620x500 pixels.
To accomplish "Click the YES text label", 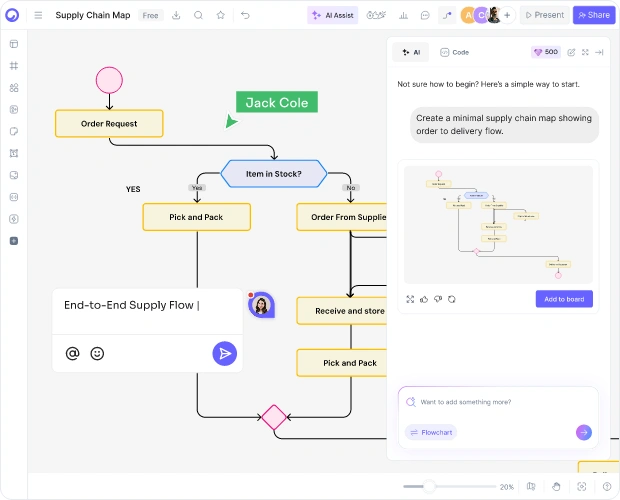I will (x=133, y=189).
